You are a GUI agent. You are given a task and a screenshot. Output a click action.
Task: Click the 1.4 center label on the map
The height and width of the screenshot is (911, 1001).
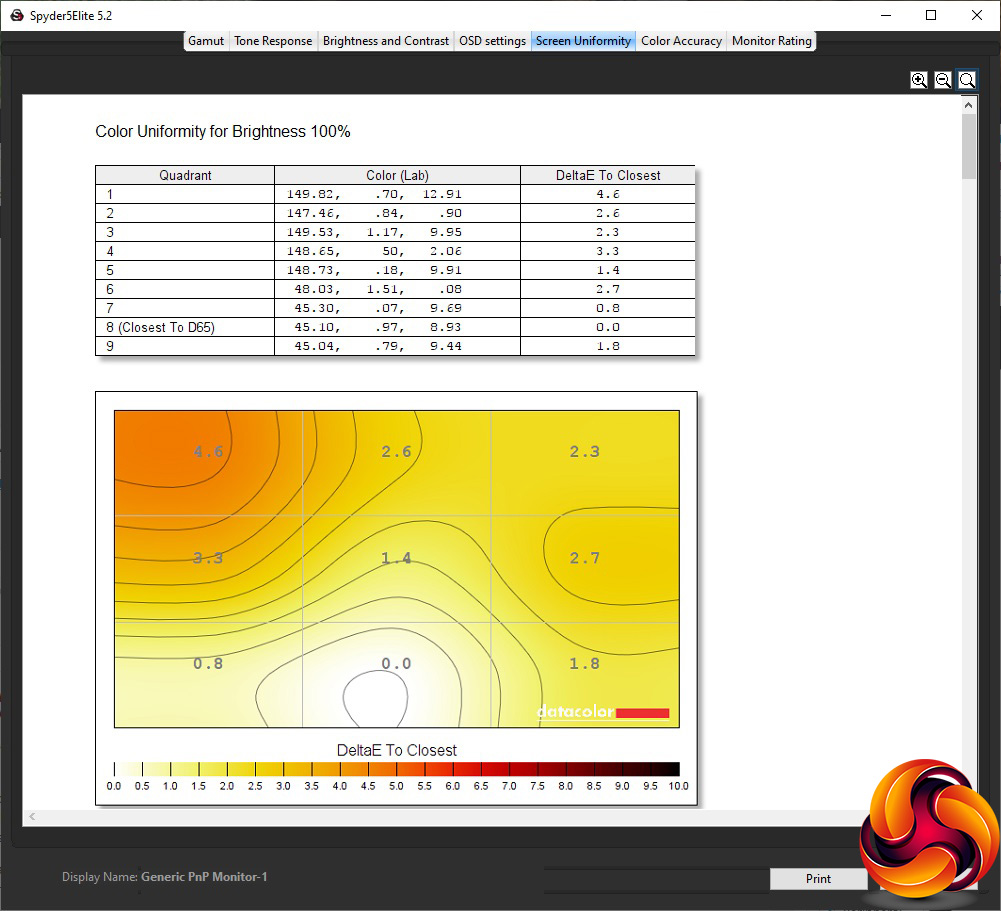[396, 558]
